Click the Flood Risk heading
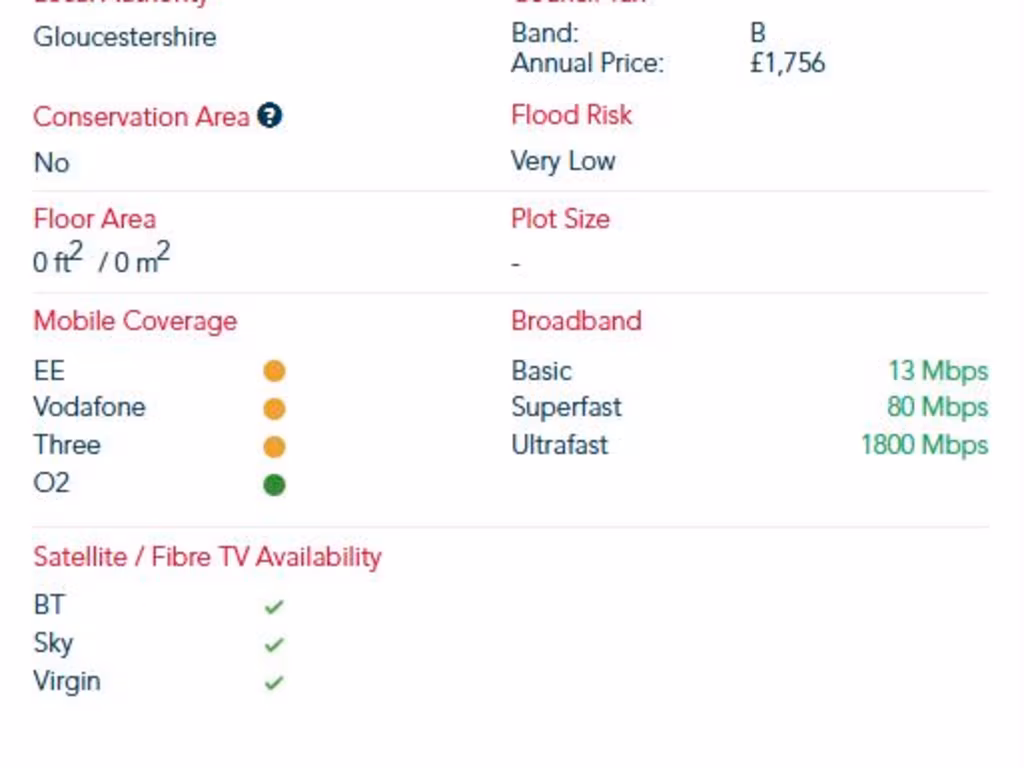This screenshot has height=768, width=1024. (x=571, y=115)
